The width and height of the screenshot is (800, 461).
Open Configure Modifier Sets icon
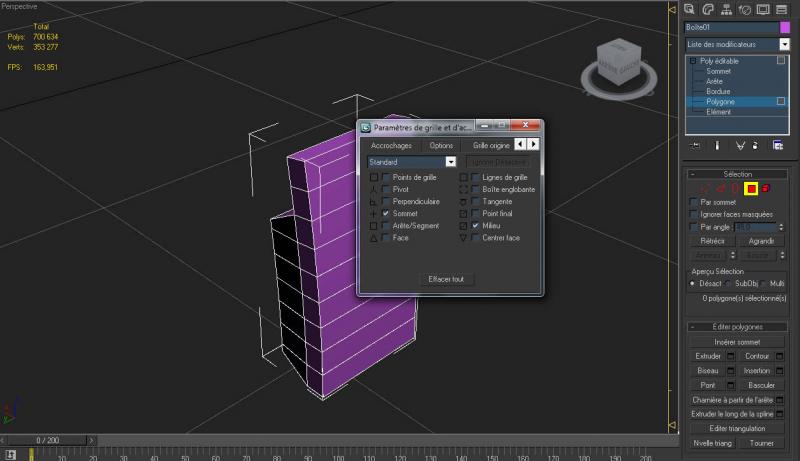[x=777, y=145]
